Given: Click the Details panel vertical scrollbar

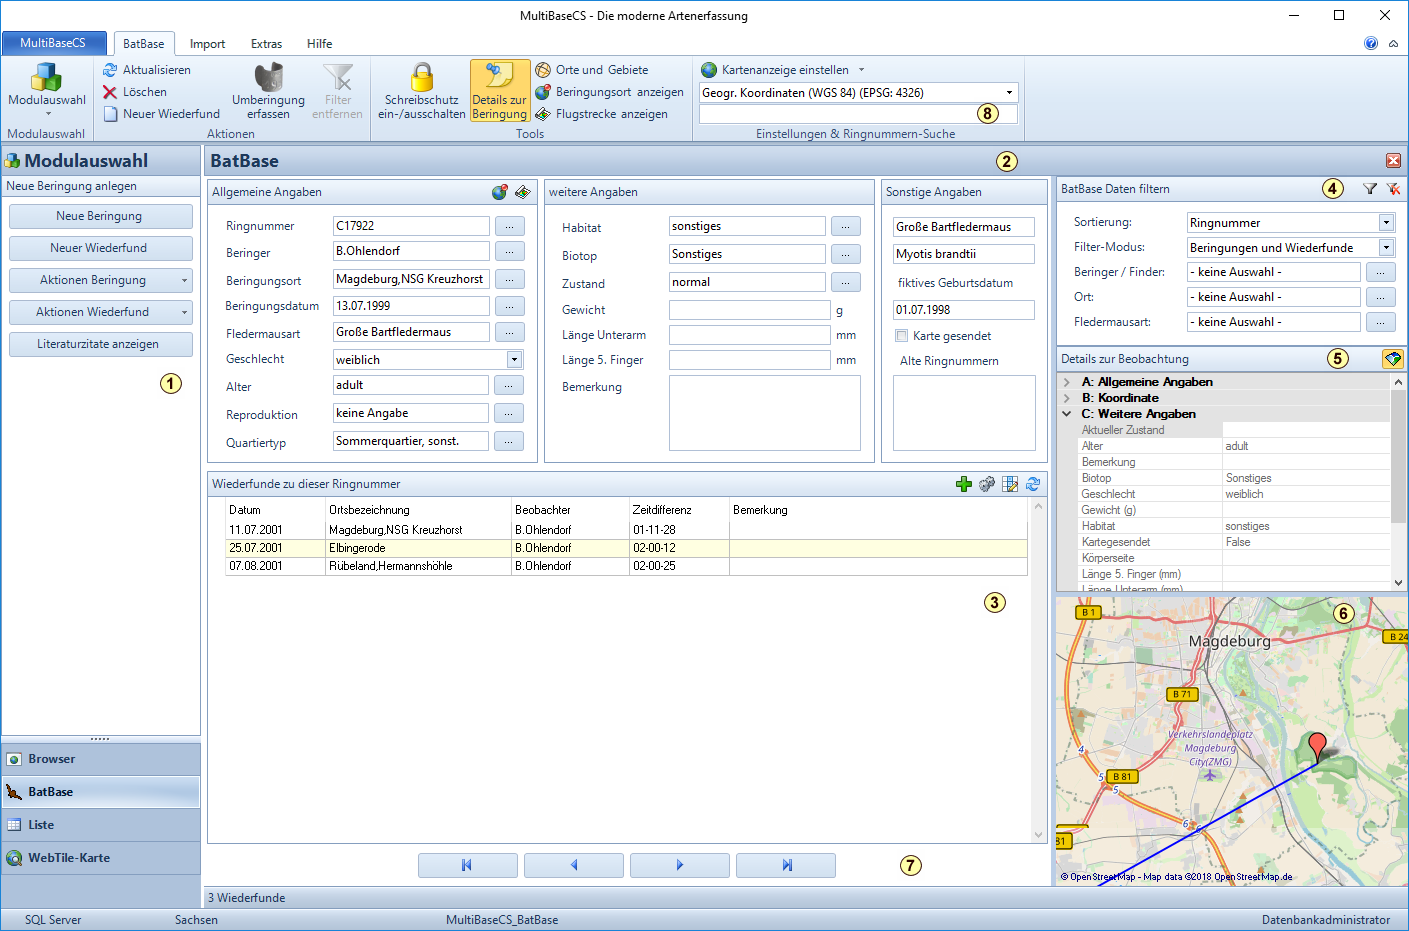Looking at the screenshot, I should (1398, 482).
